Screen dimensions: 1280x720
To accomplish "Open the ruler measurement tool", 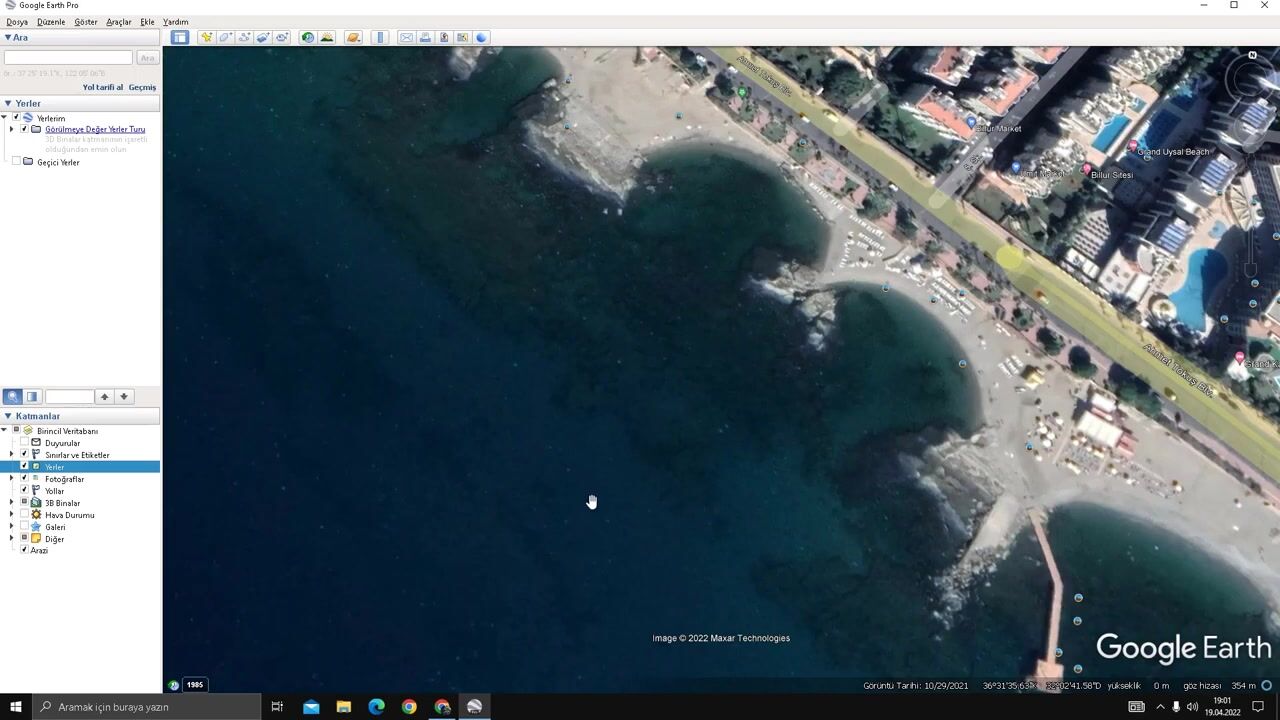I will 380,37.
